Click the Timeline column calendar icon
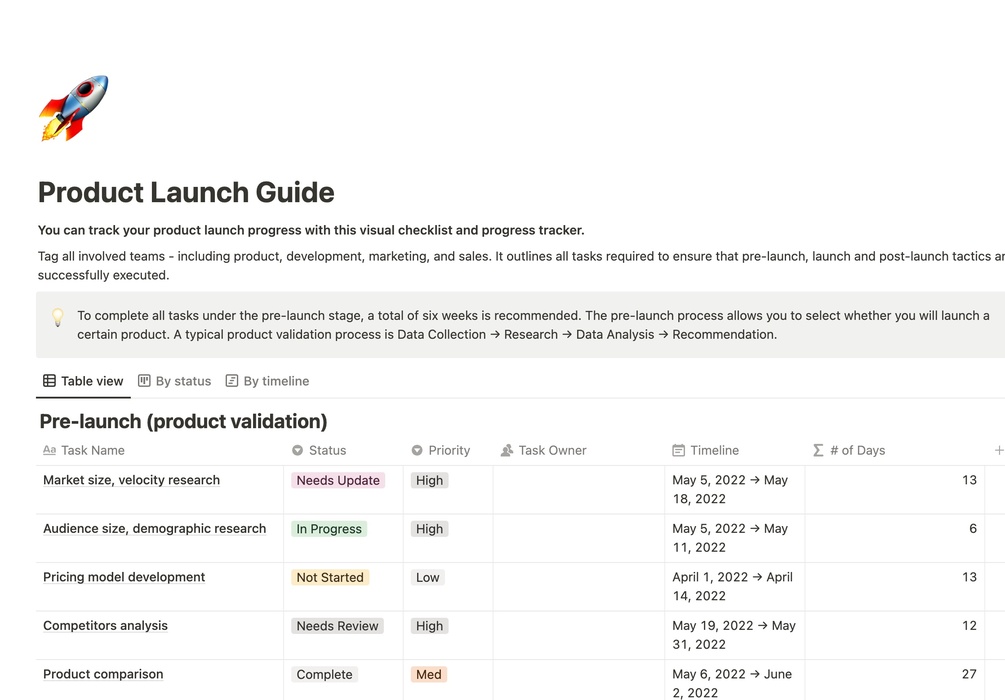This screenshot has height=700, width=1005. pyautogui.click(x=679, y=450)
